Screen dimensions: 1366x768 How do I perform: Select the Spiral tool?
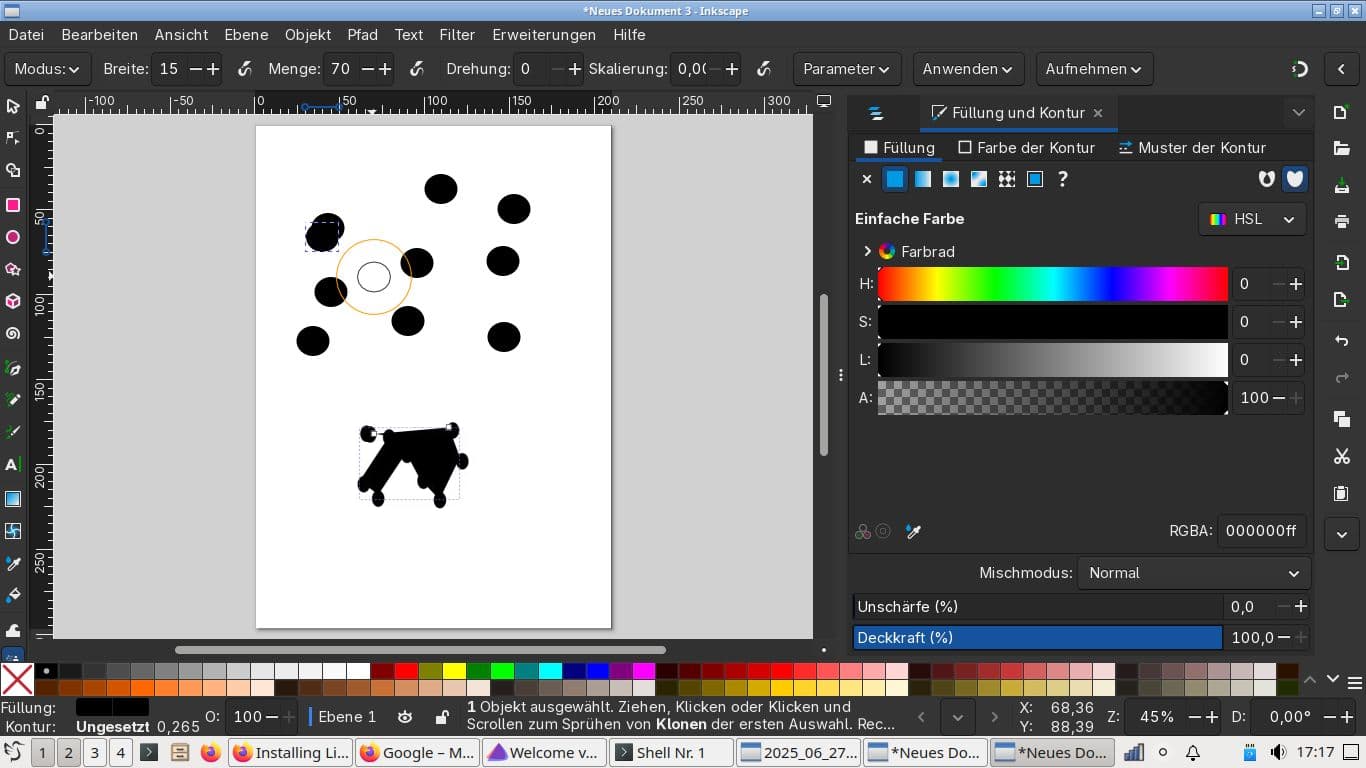pyautogui.click(x=13, y=334)
